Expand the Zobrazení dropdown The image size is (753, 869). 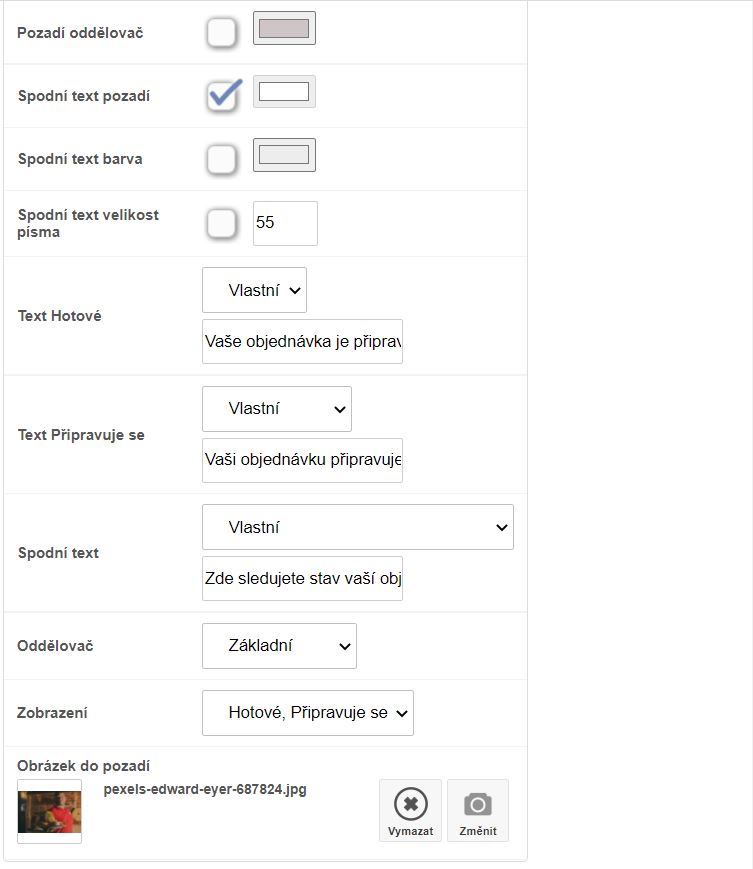308,713
